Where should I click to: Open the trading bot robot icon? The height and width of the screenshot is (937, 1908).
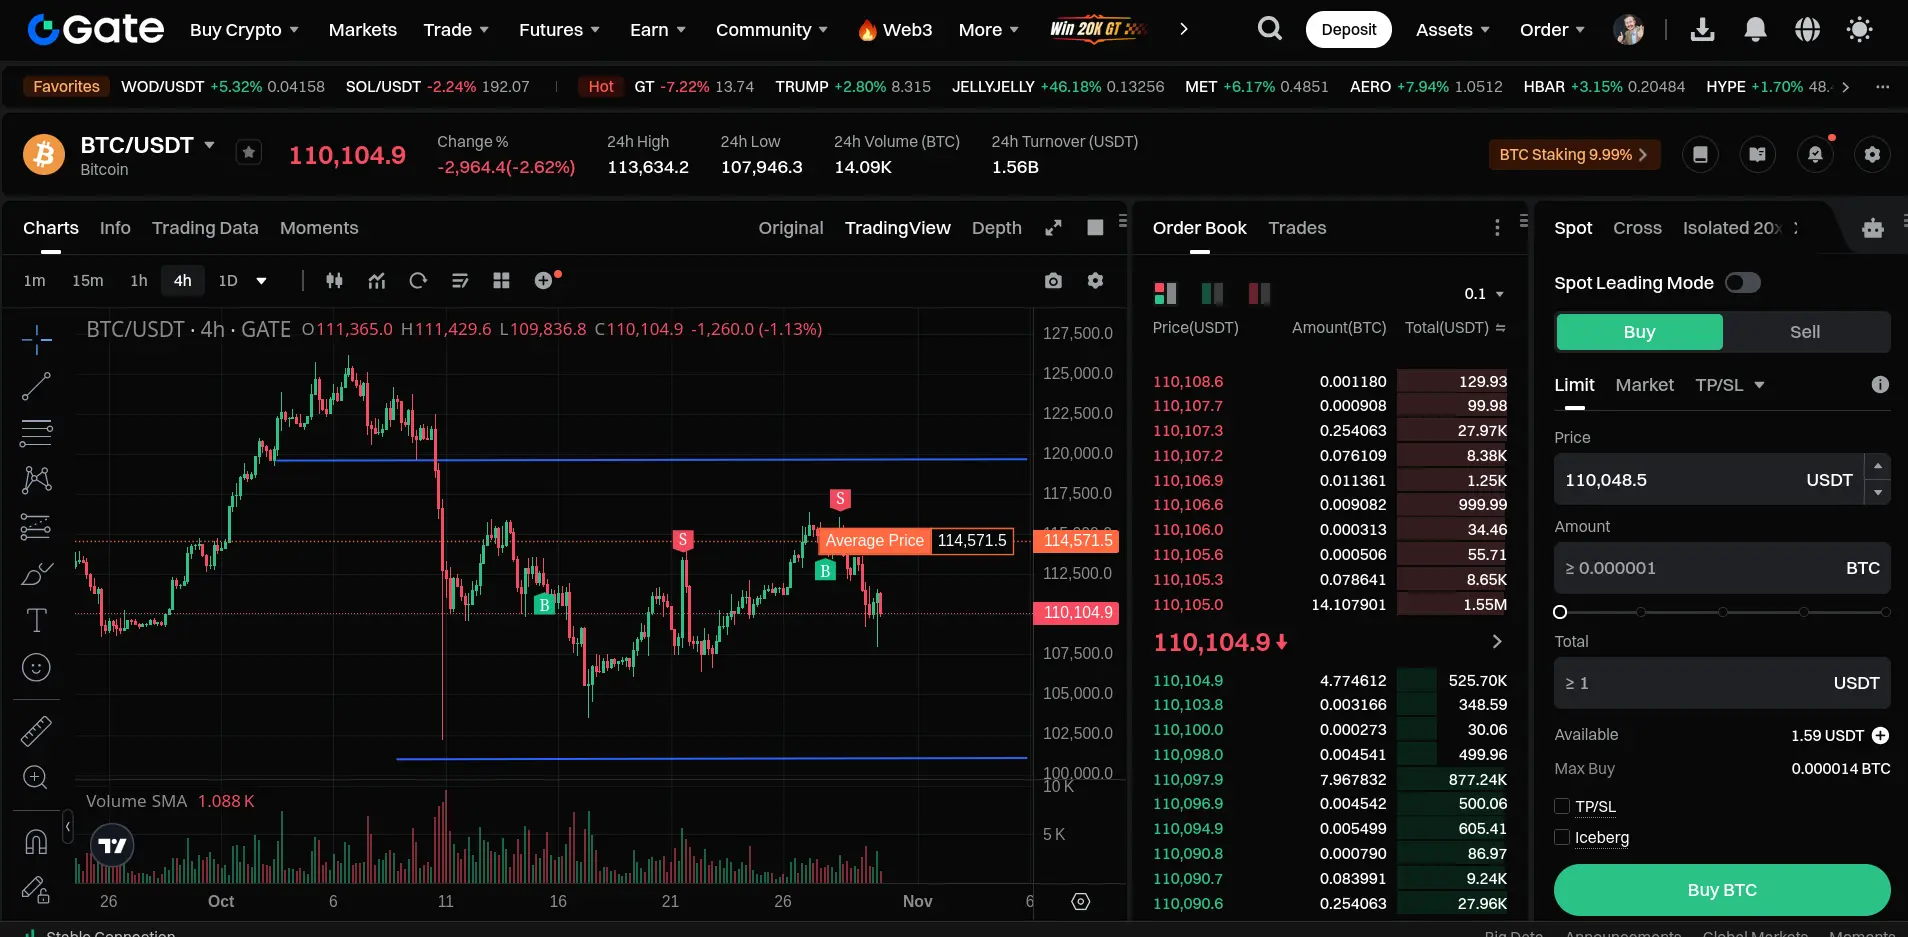point(1873,228)
